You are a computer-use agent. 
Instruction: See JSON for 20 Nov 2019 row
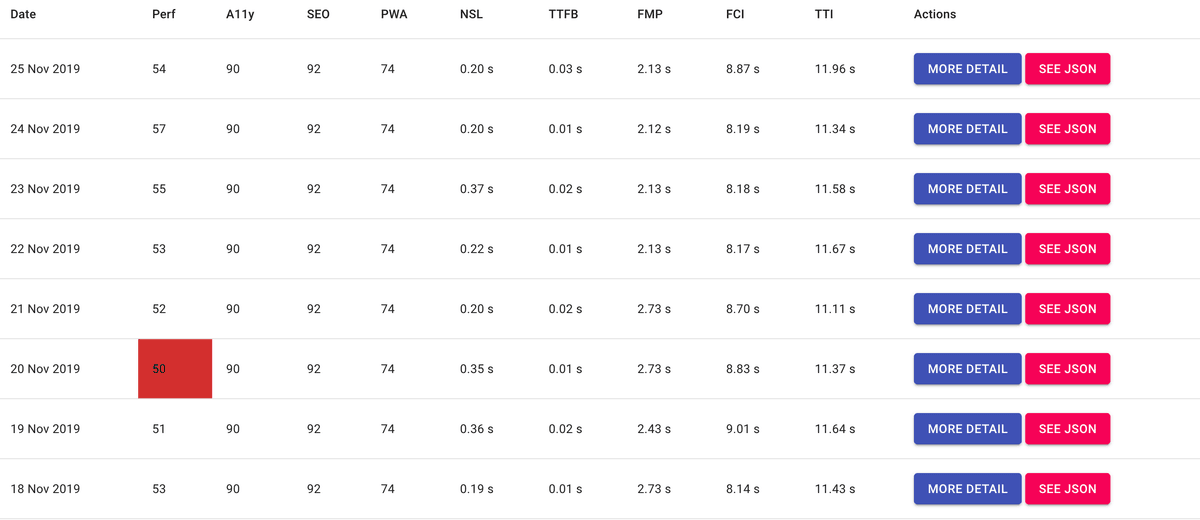[x=1067, y=369]
